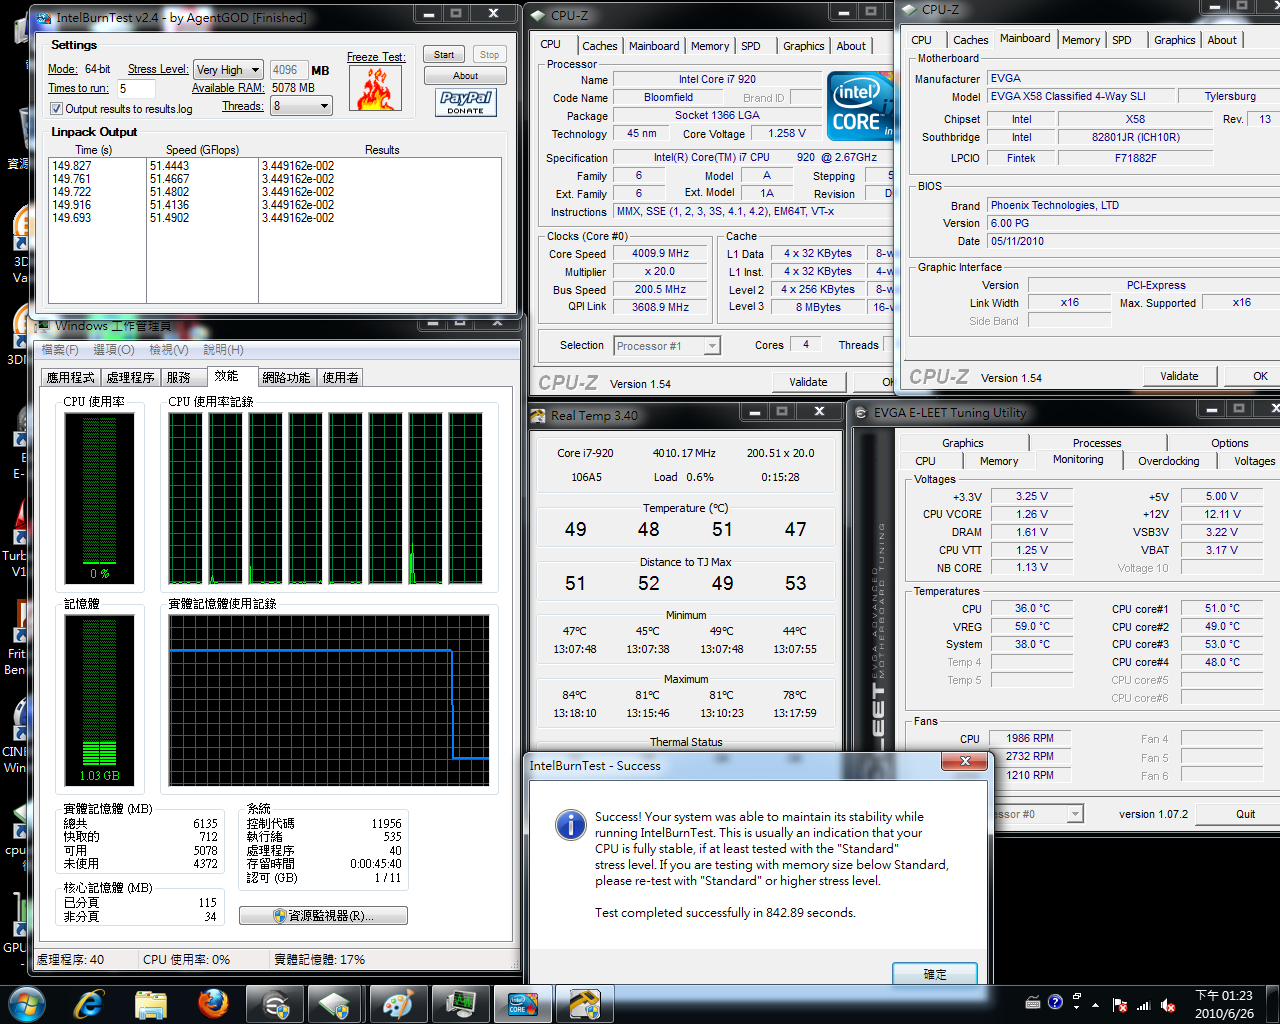This screenshot has height=1024, width=1280.
Task: Open Voltages tab in E-LEET
Action: (1254, 461)
